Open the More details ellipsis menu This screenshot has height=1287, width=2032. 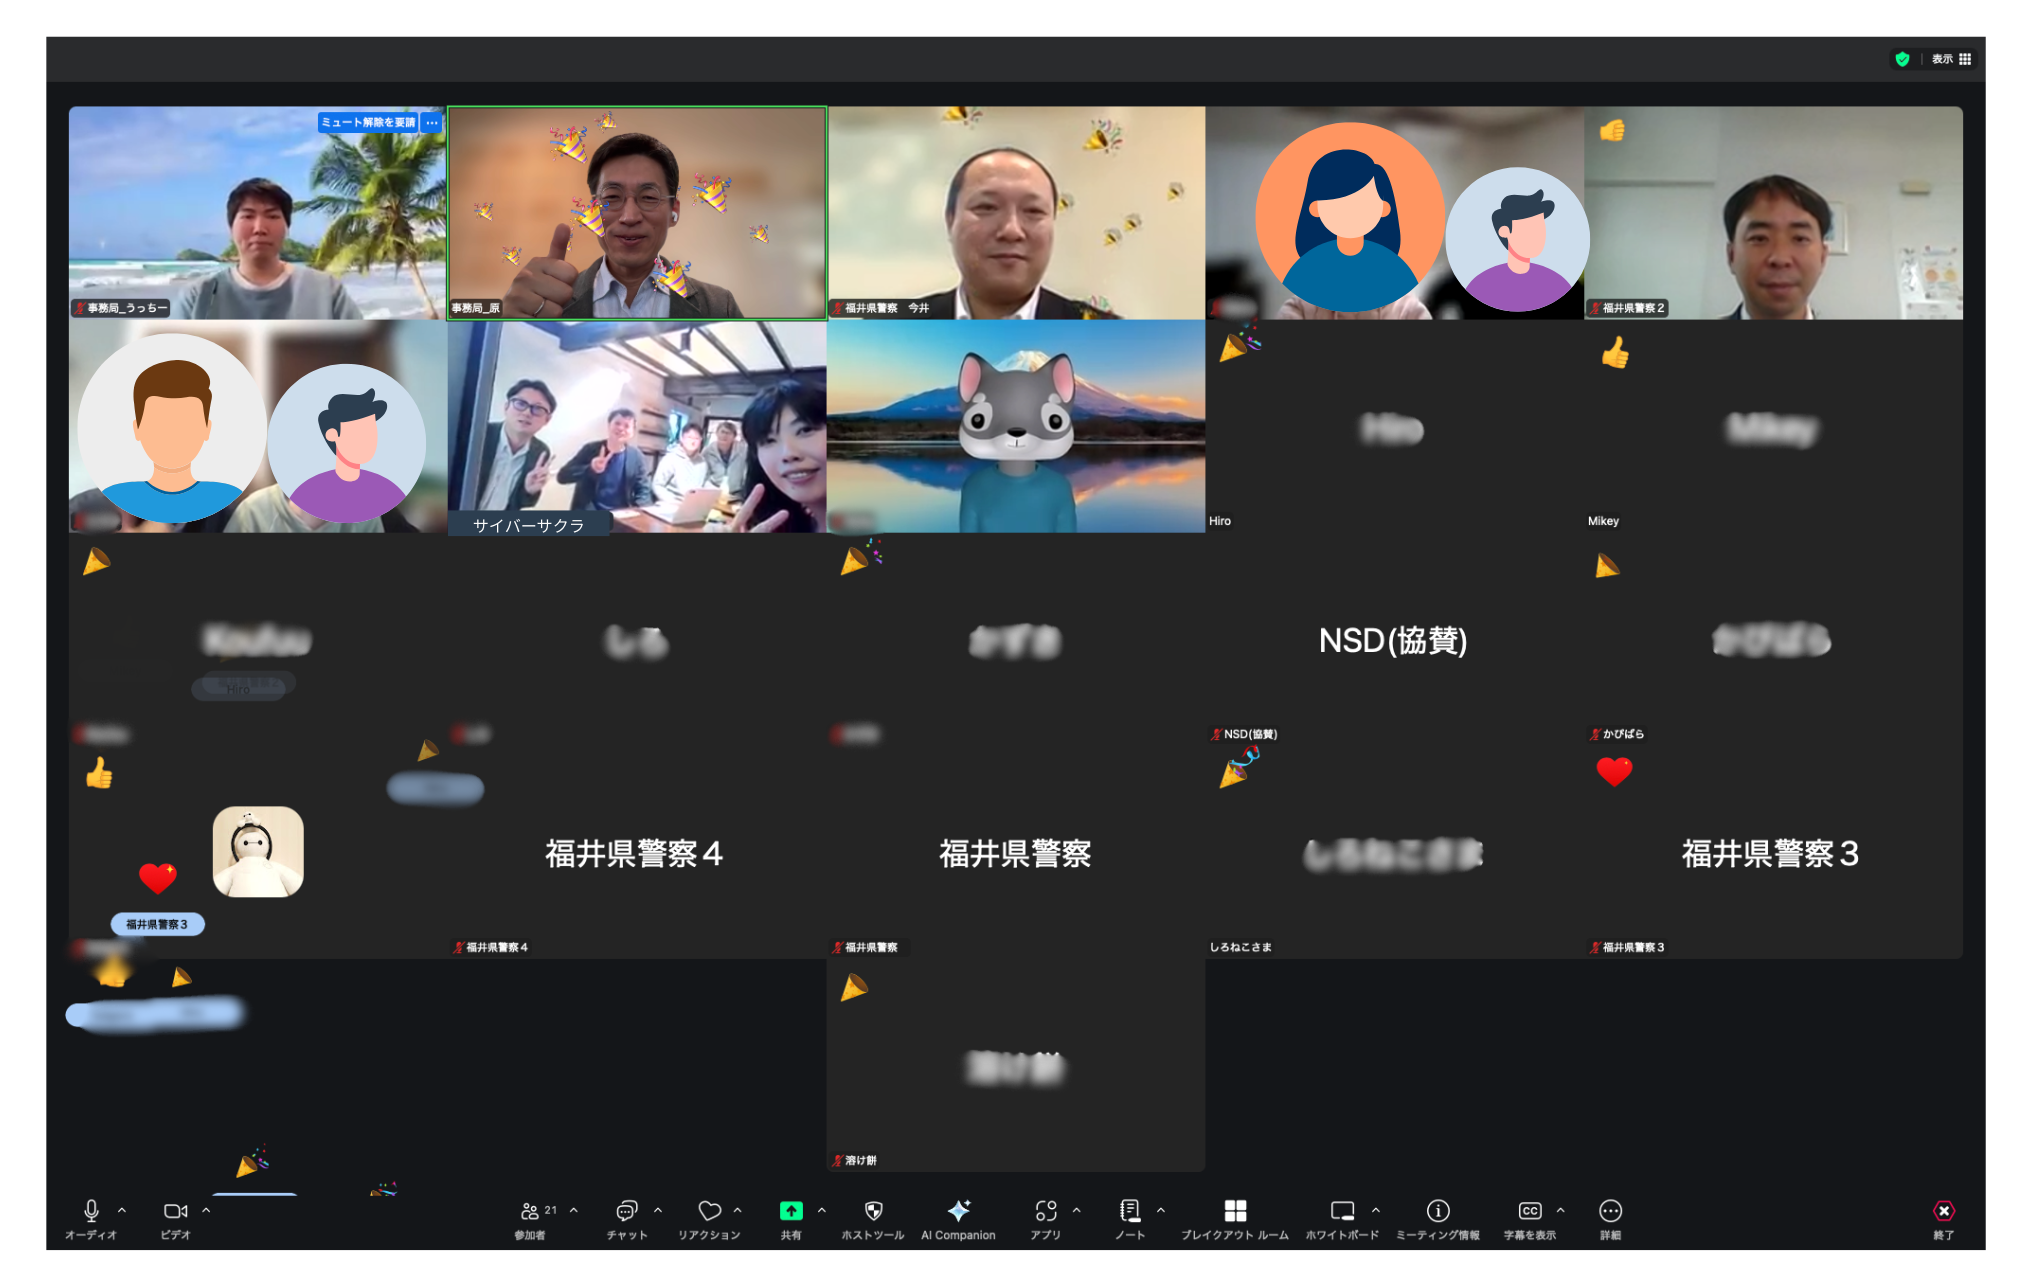(1610, 1212)
